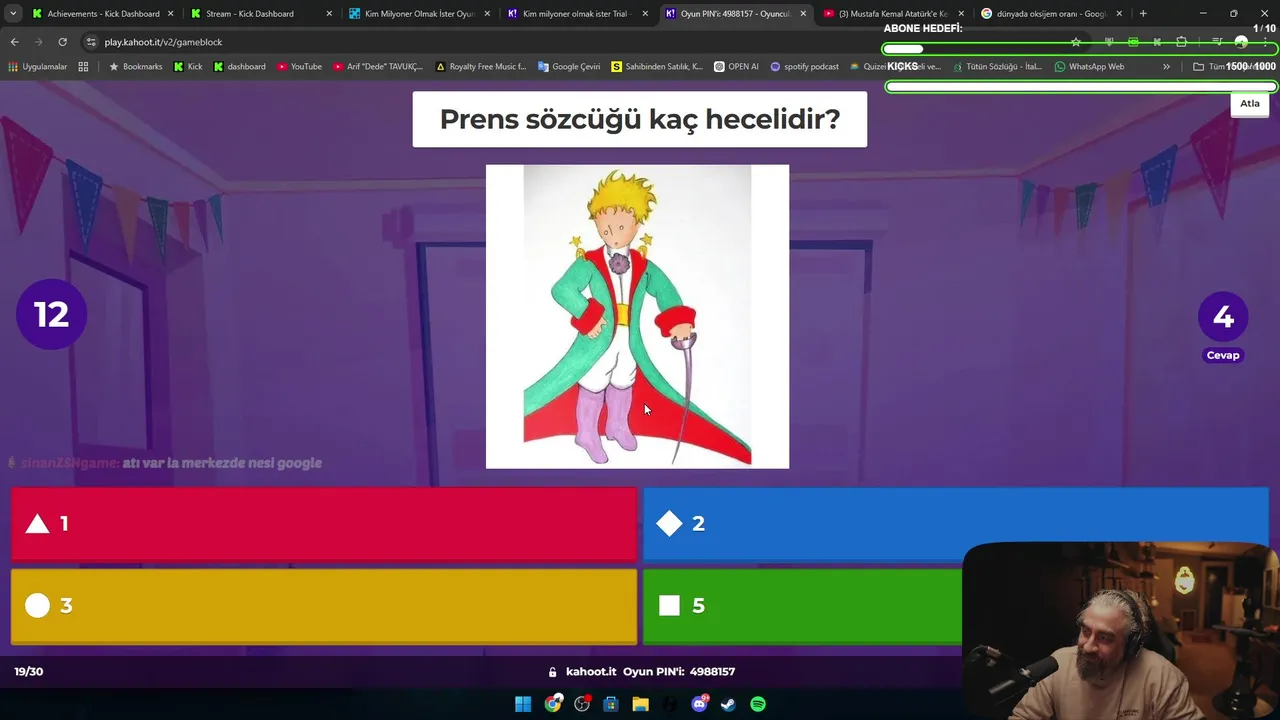Open Google Chrome from the taskbar
This screenshot has height=720, width=1280.
point(553,704)
